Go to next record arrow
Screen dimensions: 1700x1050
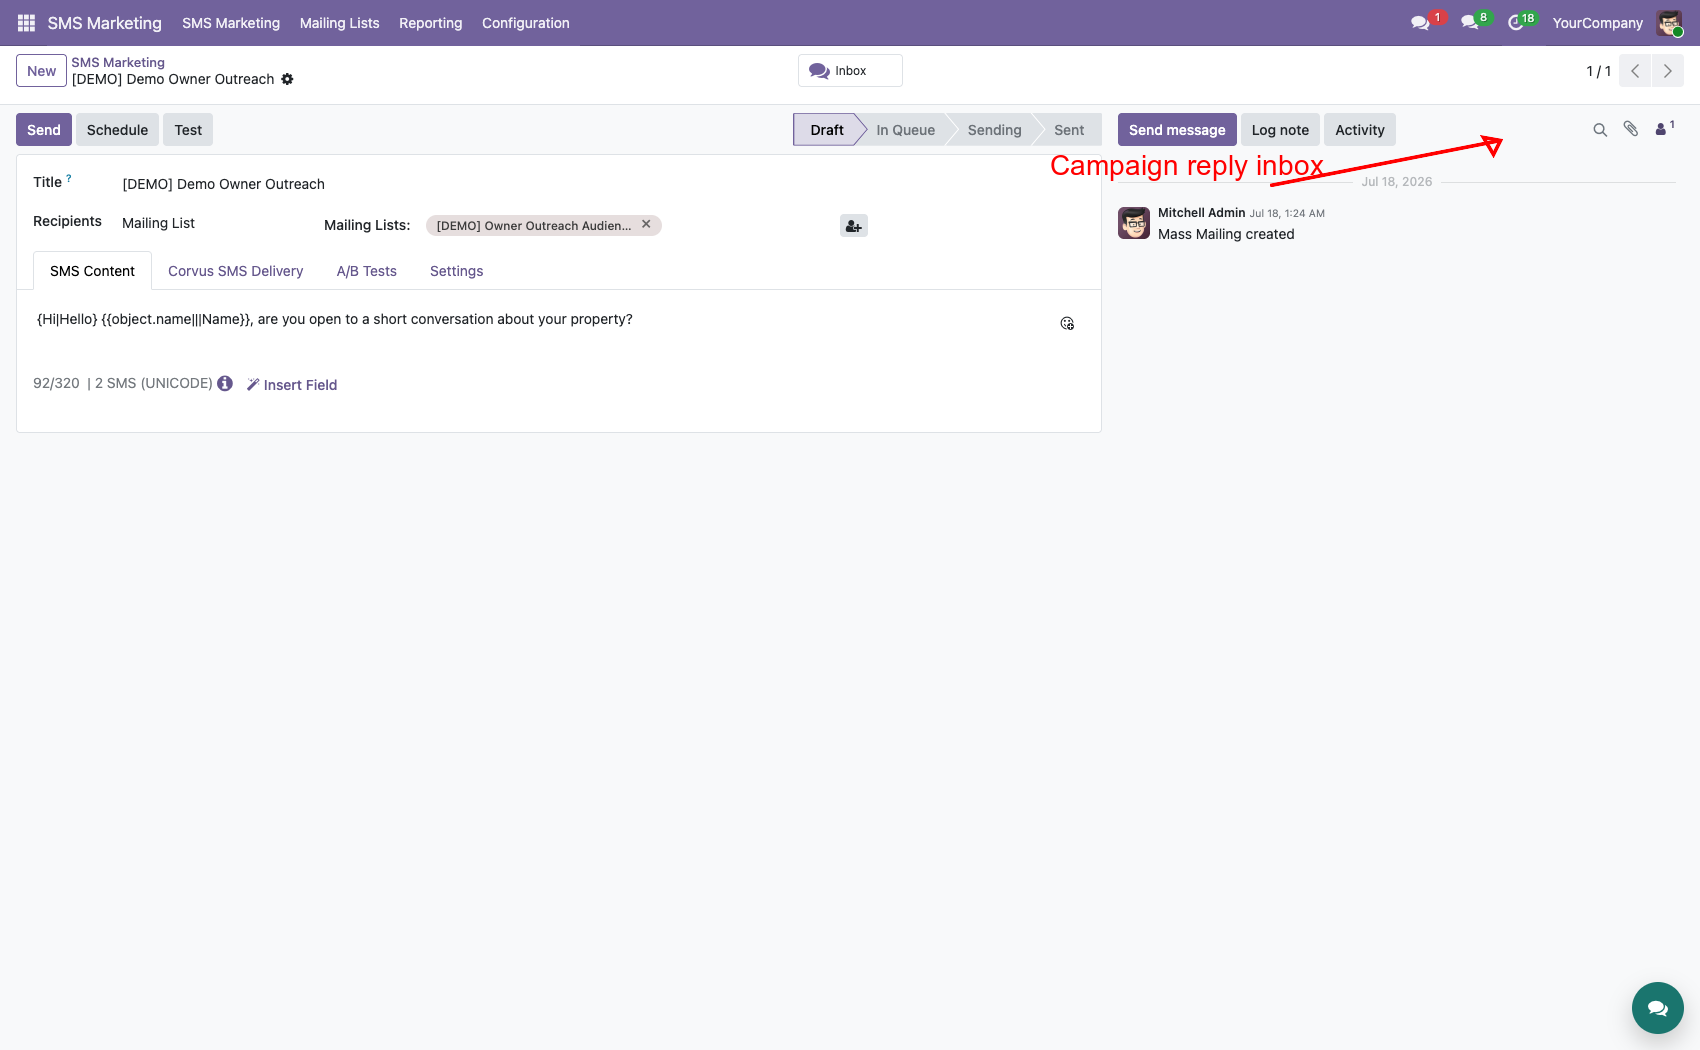[1667, 71]
